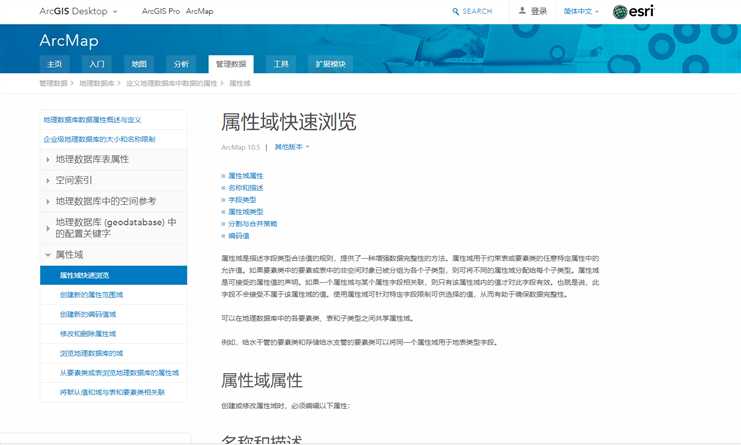Expand the geodatabase 配置关键字 section
This screenshot has height=445, width=741.
click(x=113, y=228)
